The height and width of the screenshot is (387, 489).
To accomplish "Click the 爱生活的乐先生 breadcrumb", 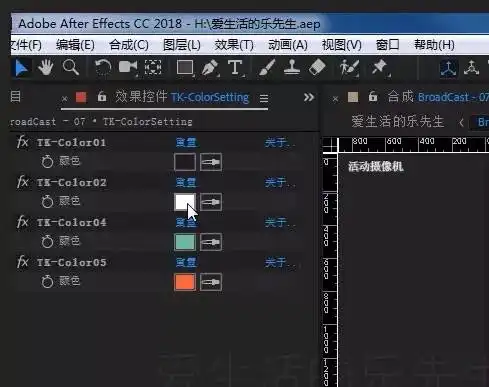I will click(398, 122).
